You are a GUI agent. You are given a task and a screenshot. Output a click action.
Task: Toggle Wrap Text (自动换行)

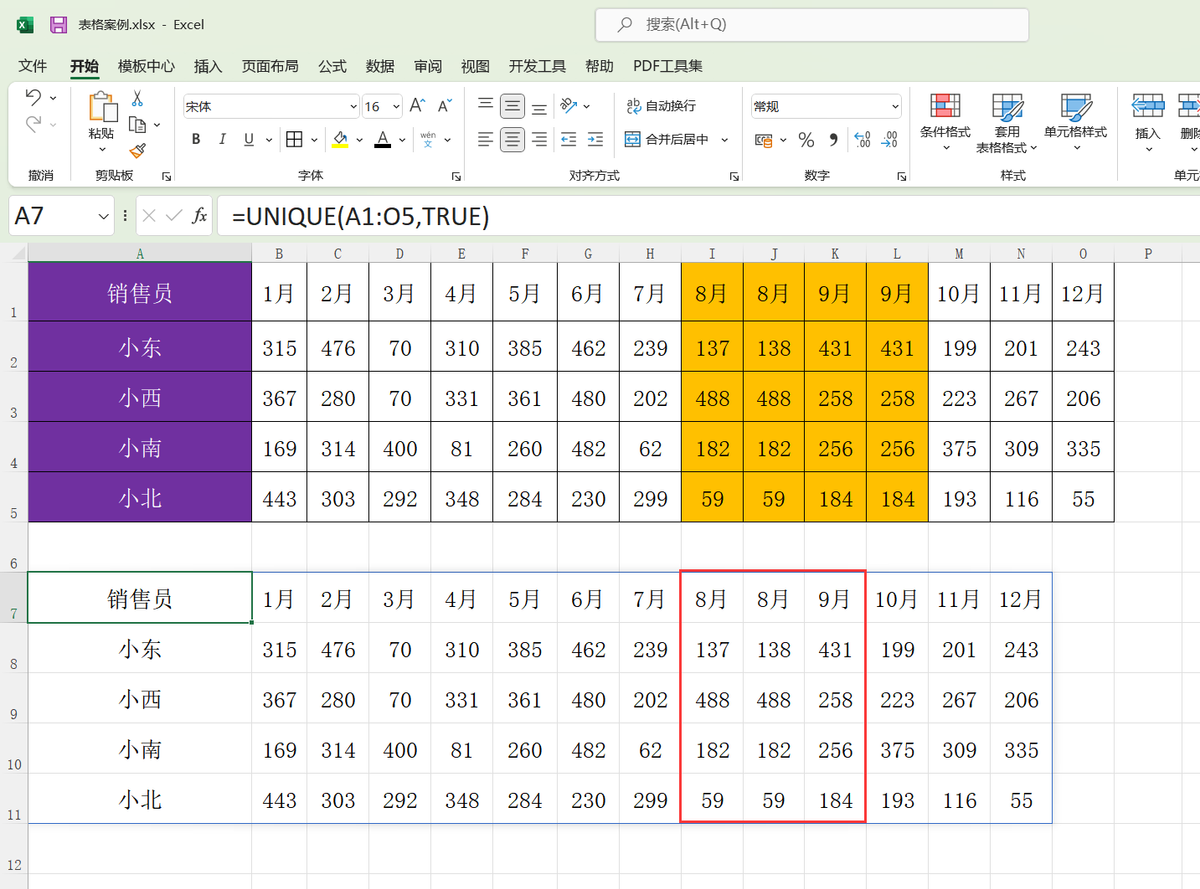[x=660, y=106]
